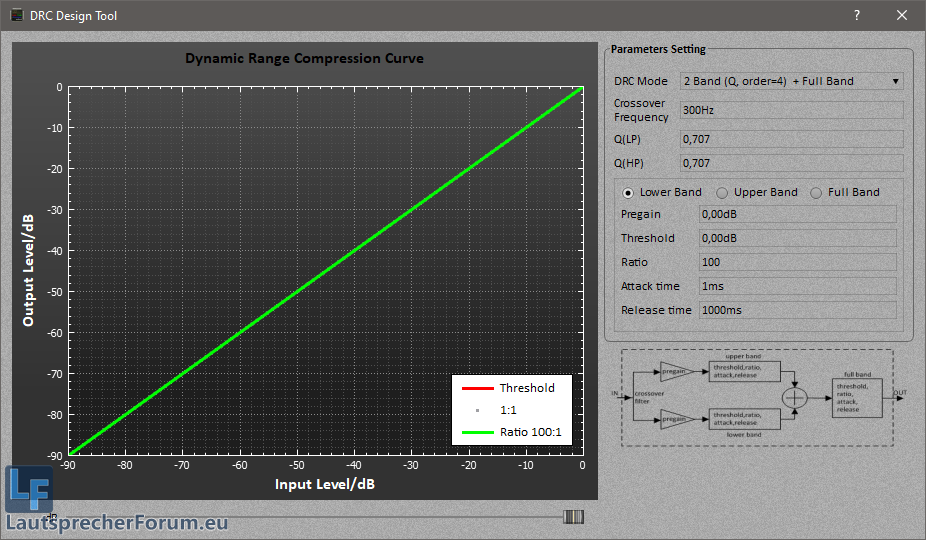Click the upper band pregain amplifier triangle
Viewport: 926px width, 540px height.
coord(675,370)
